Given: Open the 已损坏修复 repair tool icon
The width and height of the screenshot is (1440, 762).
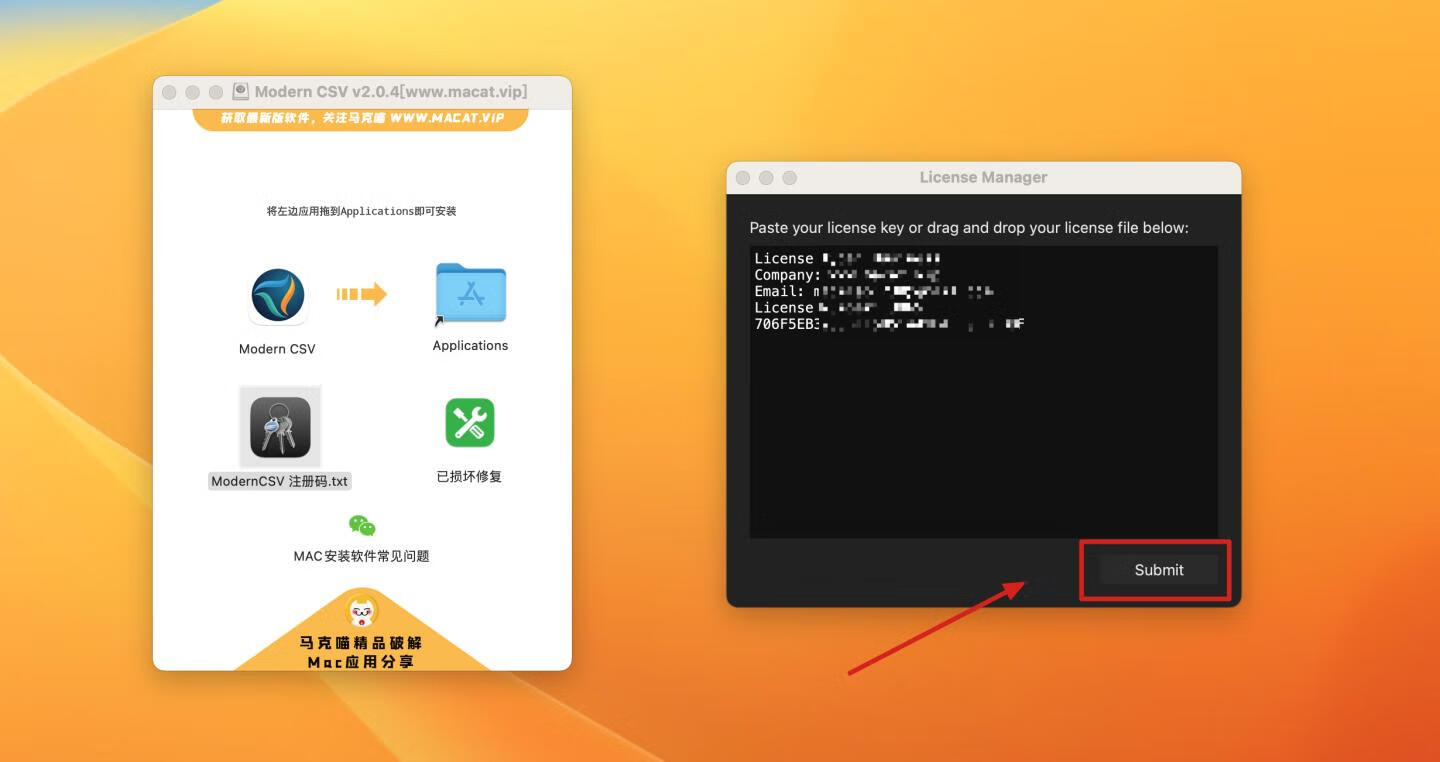Looking at the screenshot, I should coord(469,422).
